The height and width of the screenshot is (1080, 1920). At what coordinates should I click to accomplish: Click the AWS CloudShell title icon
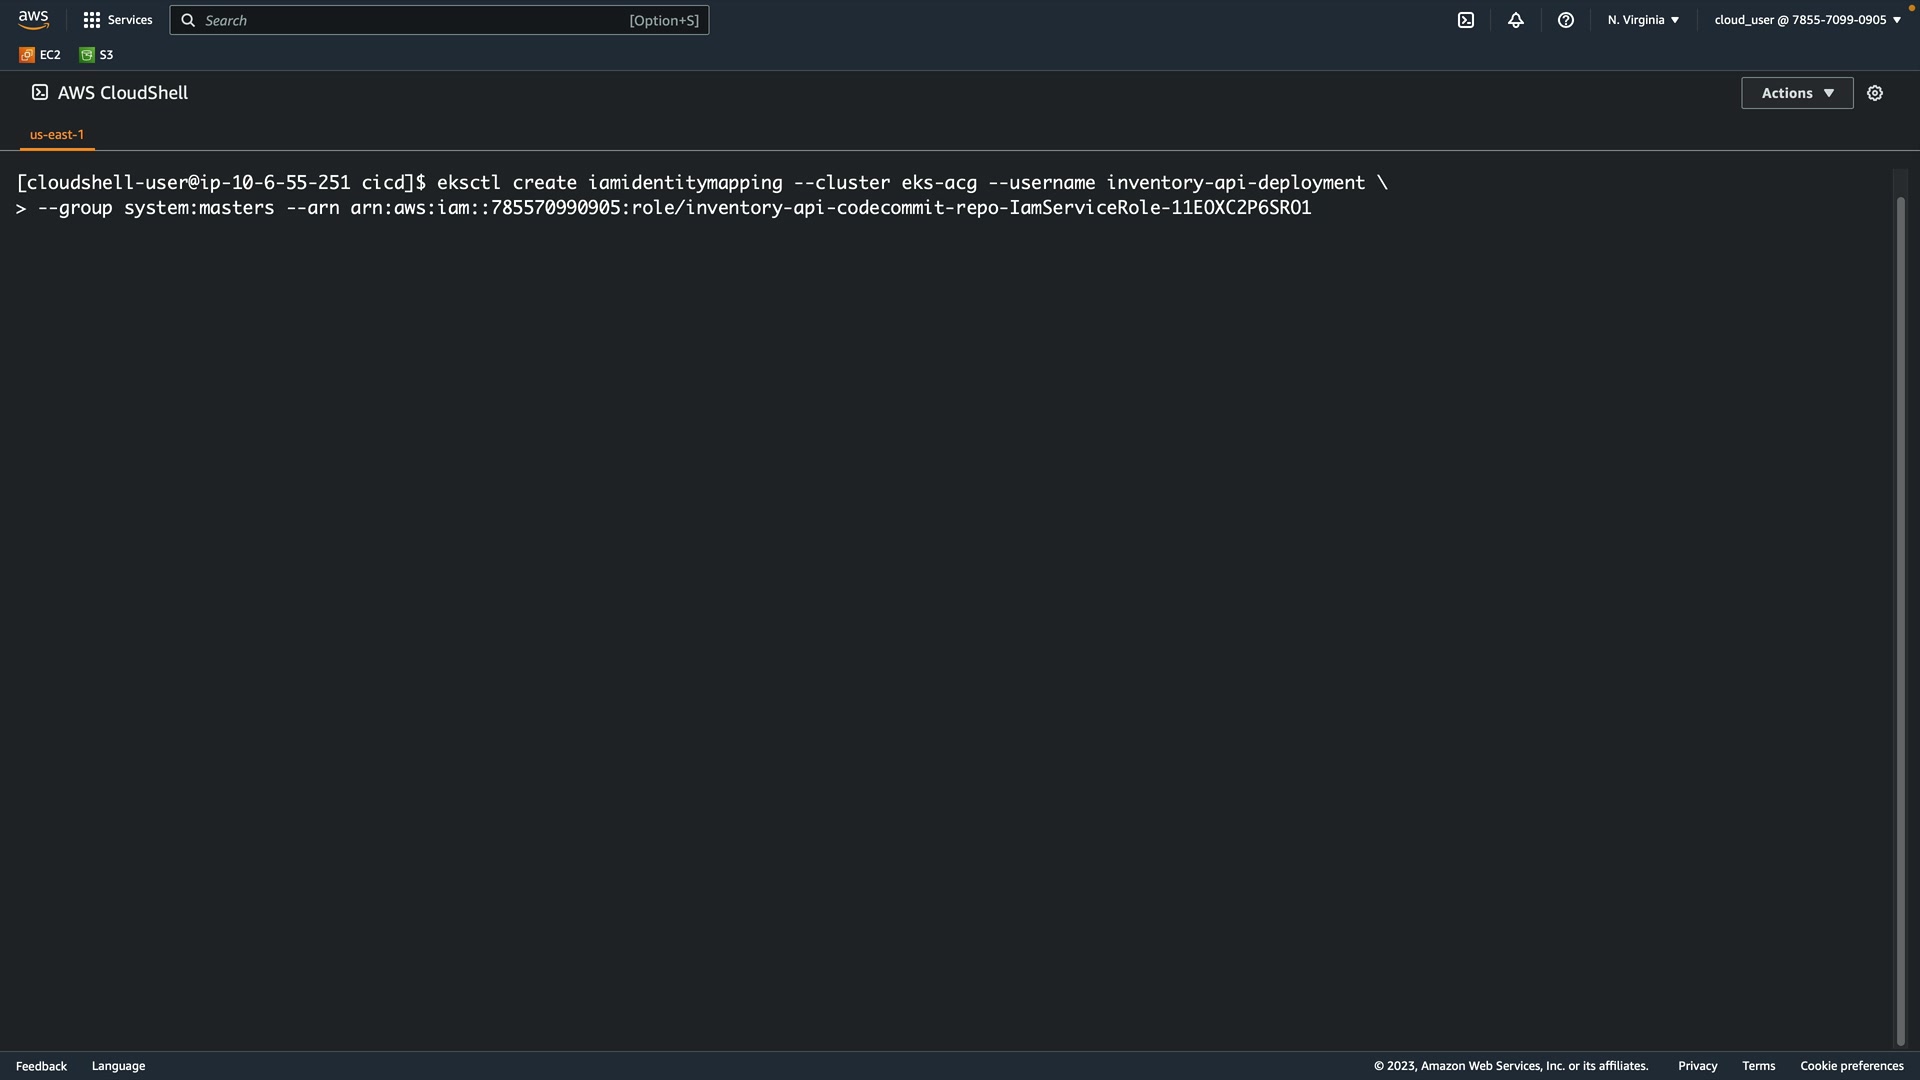[40, 93]
